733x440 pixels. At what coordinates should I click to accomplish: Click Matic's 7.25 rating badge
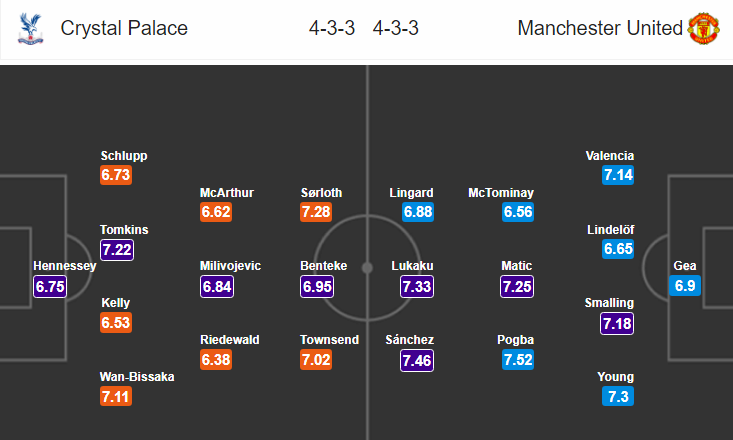pos(517,286)
